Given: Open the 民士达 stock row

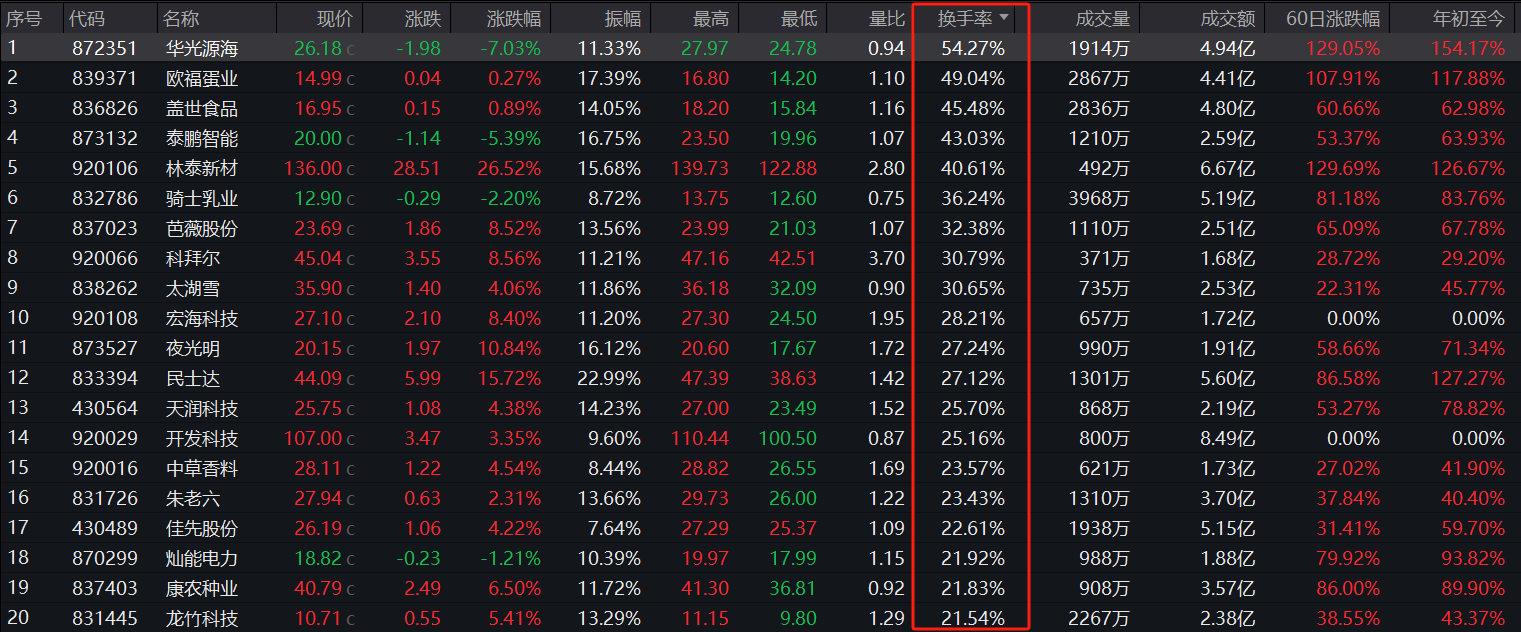Looking at the screenshot, I should pos(192,379).
